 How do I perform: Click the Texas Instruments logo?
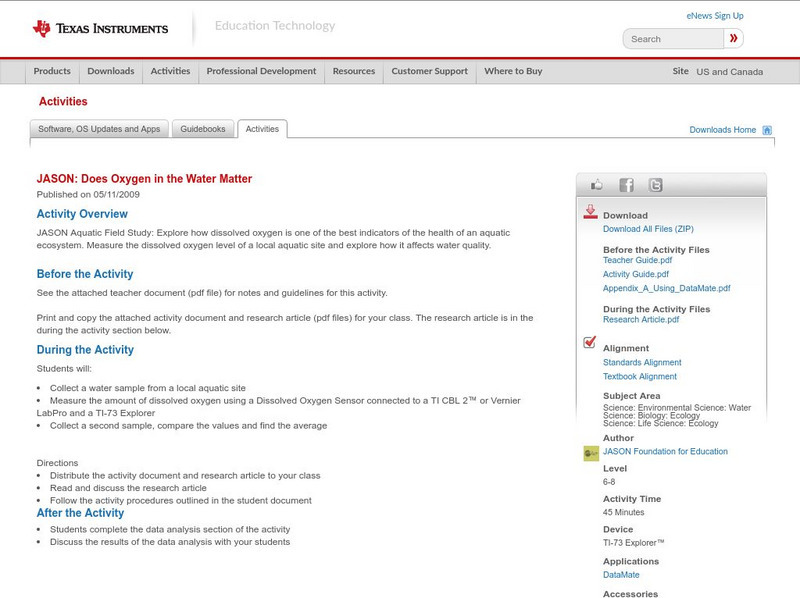tap(100, 29)
